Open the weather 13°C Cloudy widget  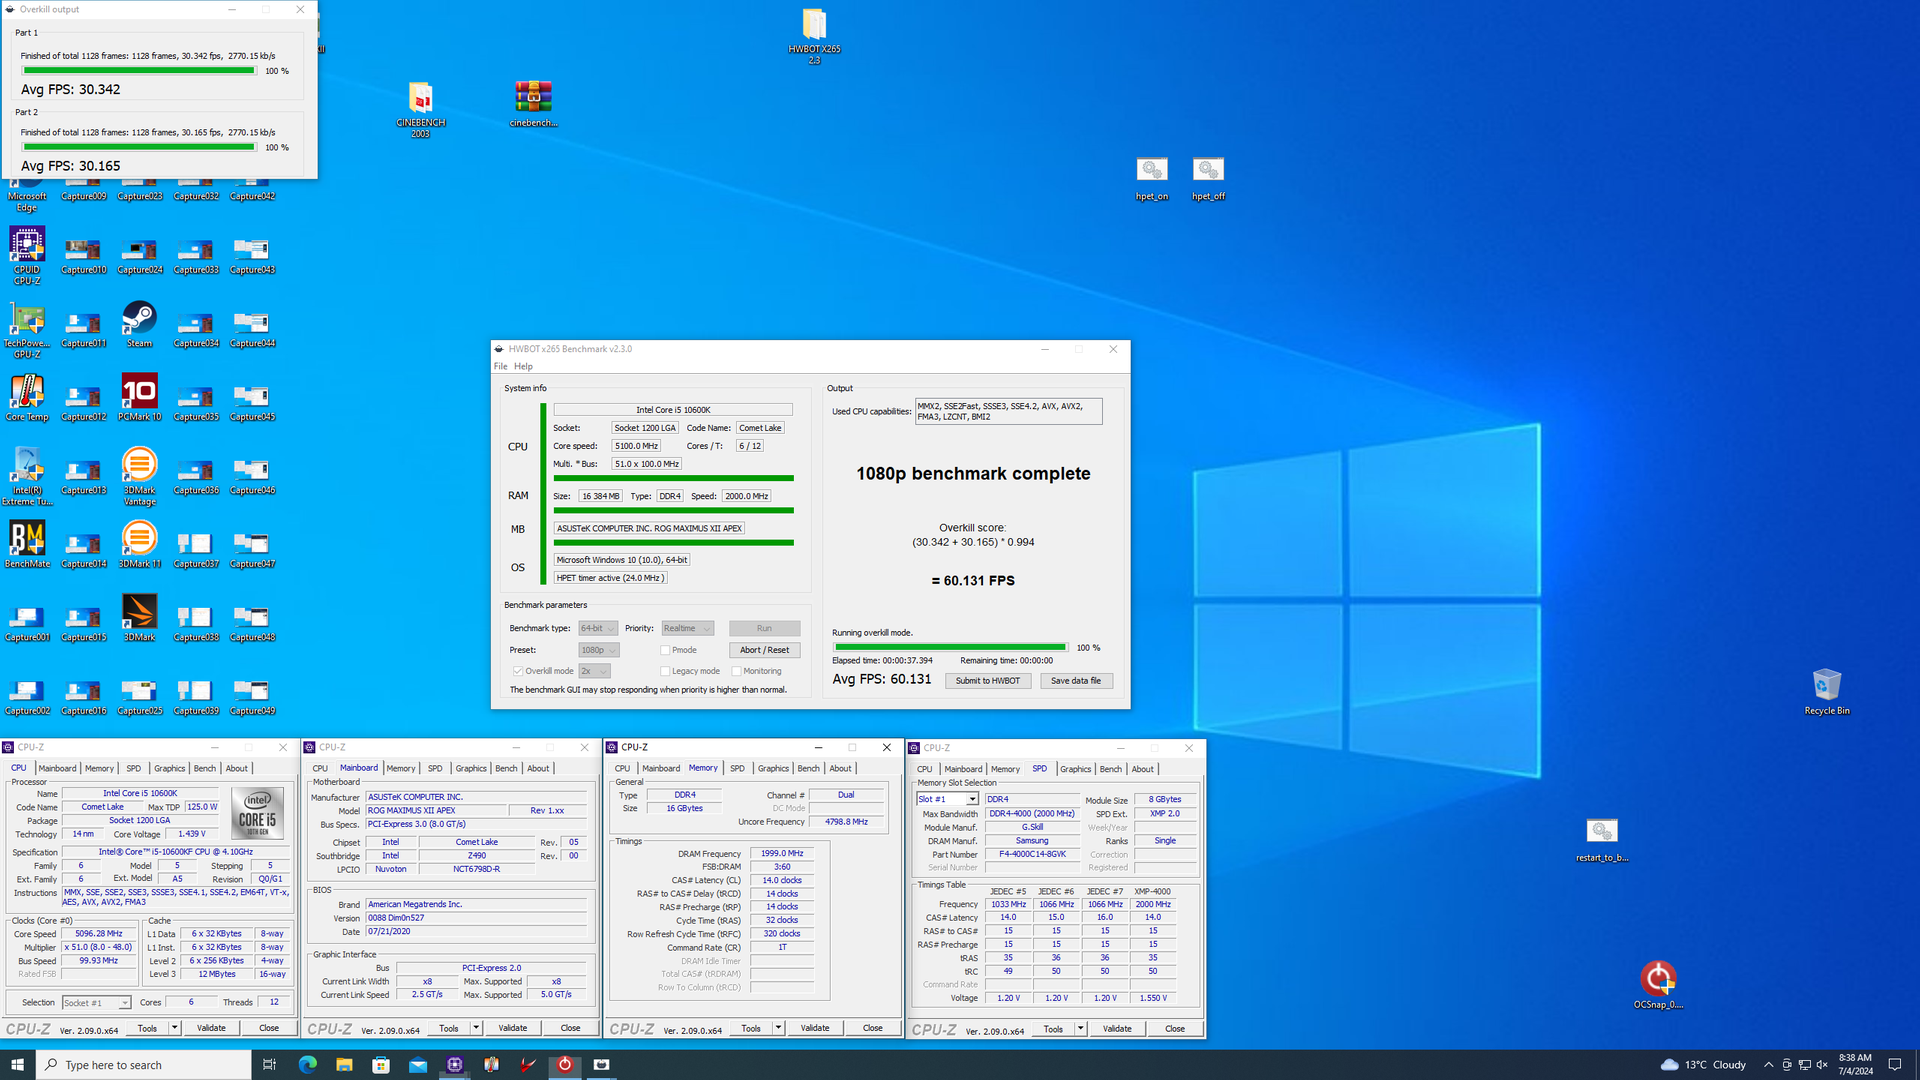[x=1702, y=1065]
